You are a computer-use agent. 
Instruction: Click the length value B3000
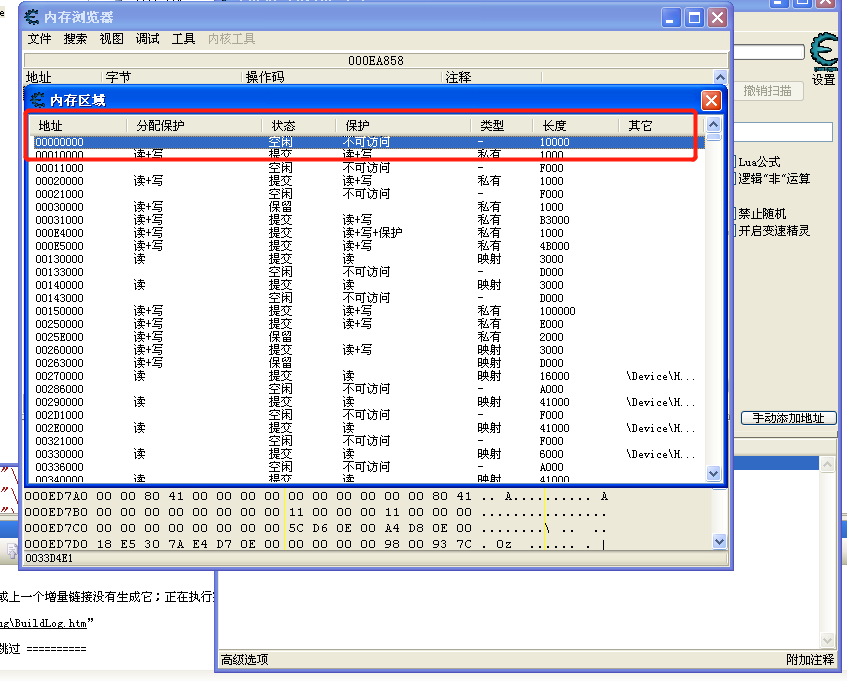[x=554, y=220]
